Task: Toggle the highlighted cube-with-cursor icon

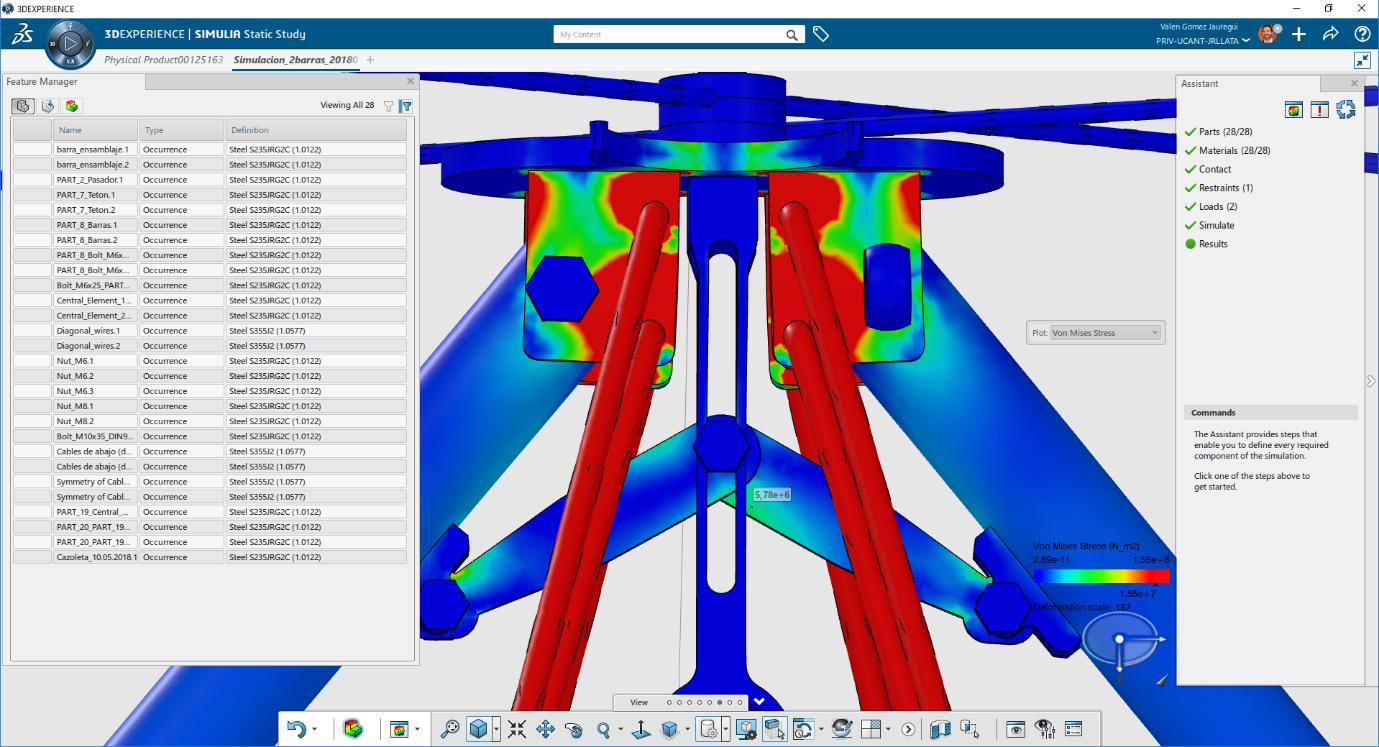Action: (775, 730)
